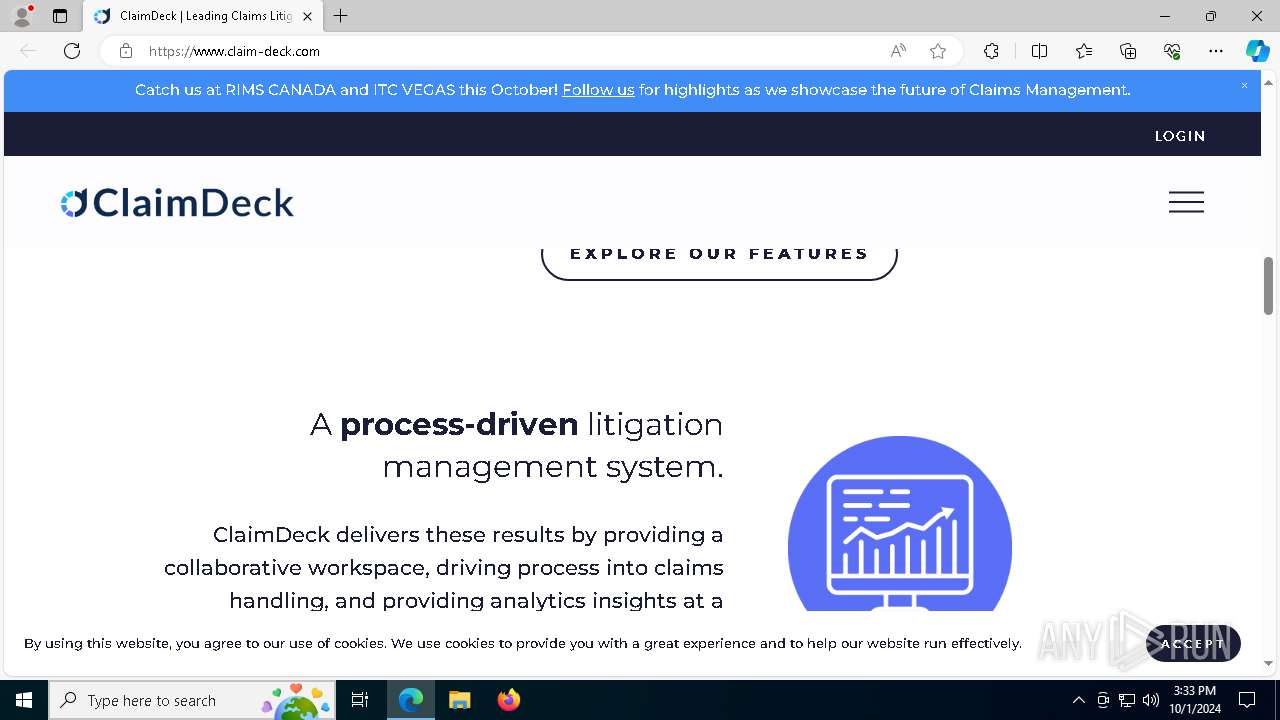Open a new tab
This screenshot has width=1280, height=720.
(x=340, y=16)
